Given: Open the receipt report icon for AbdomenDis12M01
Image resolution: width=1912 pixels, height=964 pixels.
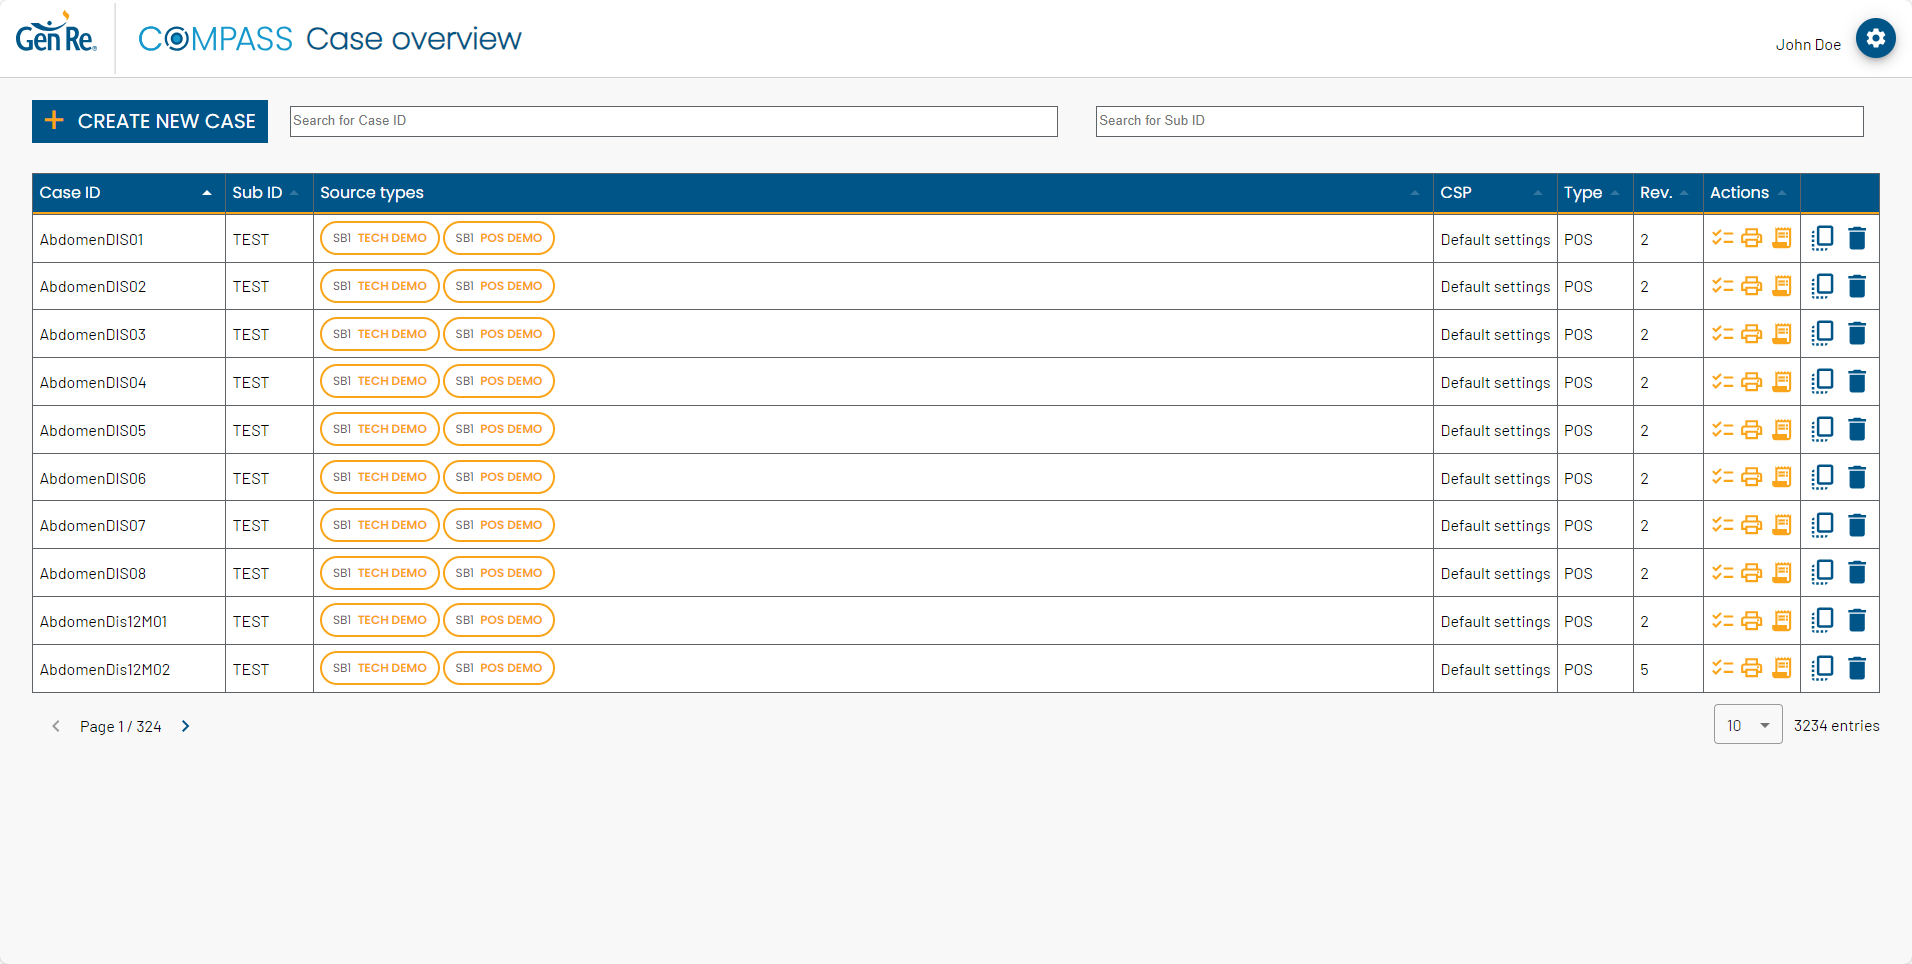Looking at the screenshot, I should [x=1781, y=620].
